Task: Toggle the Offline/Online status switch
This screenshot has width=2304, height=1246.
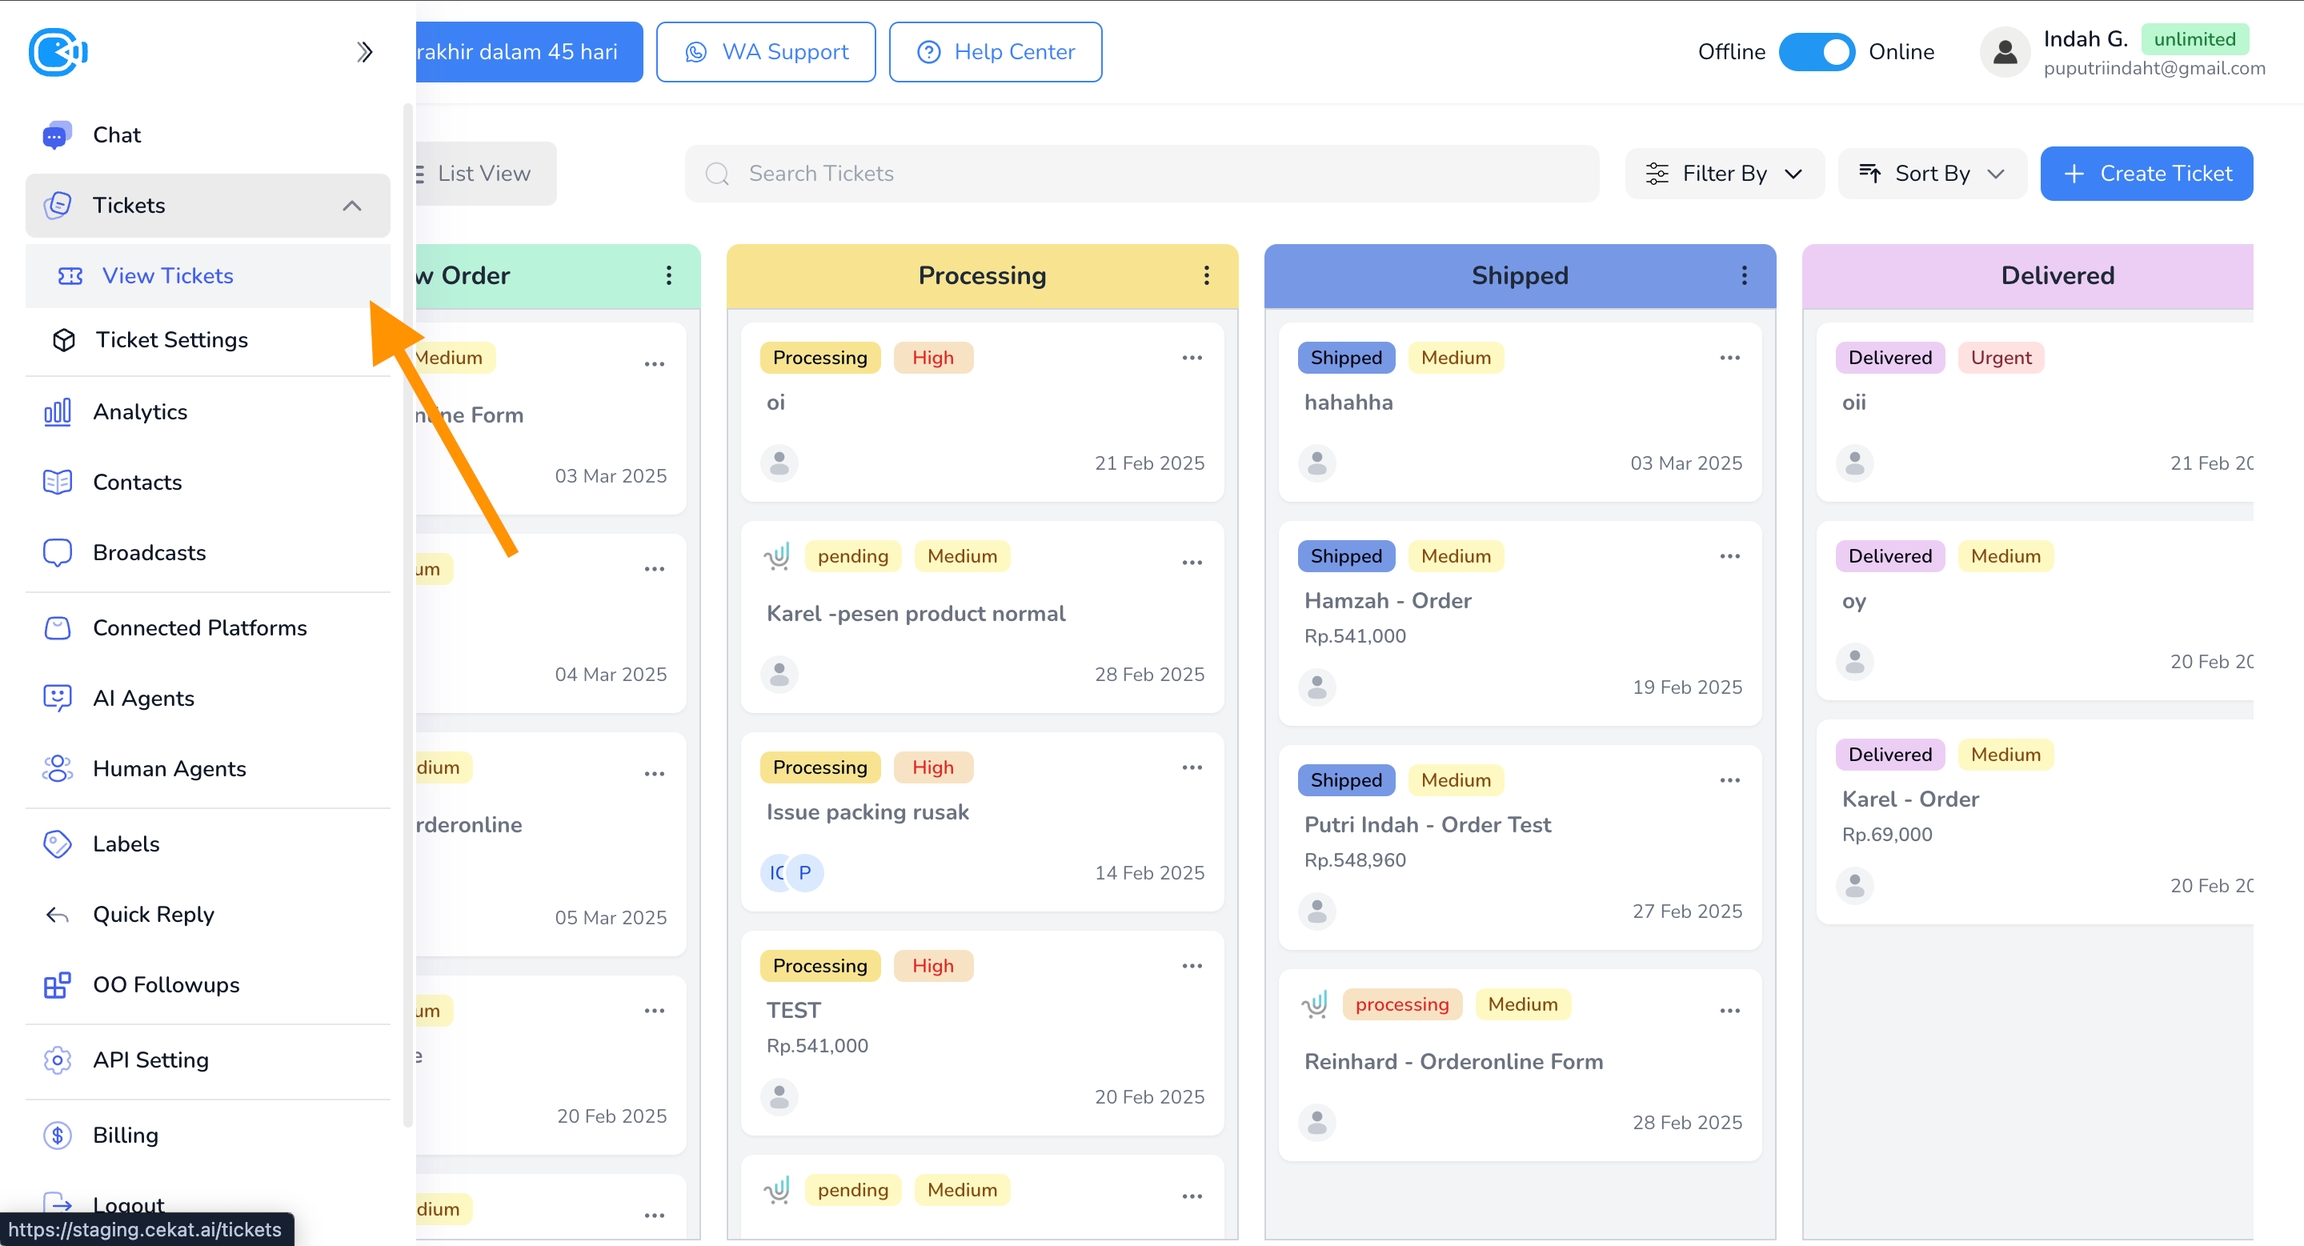Action: 1816,52
